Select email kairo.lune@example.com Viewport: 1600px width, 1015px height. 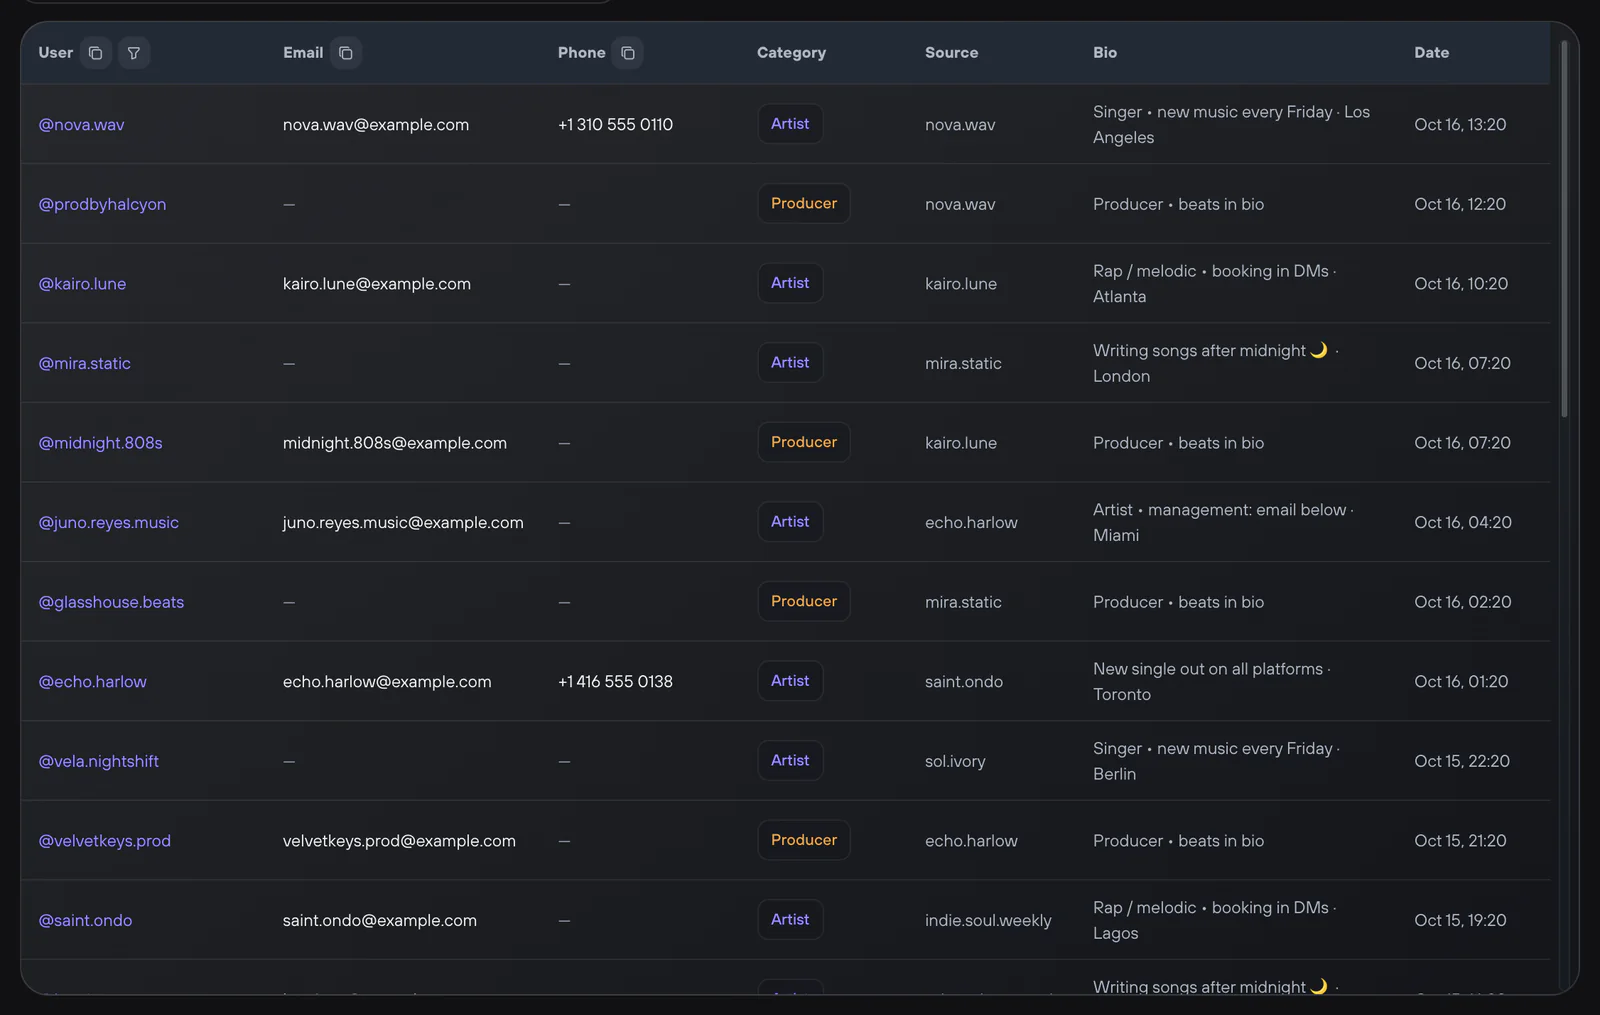pyautogui.click(x=377, y=284)
